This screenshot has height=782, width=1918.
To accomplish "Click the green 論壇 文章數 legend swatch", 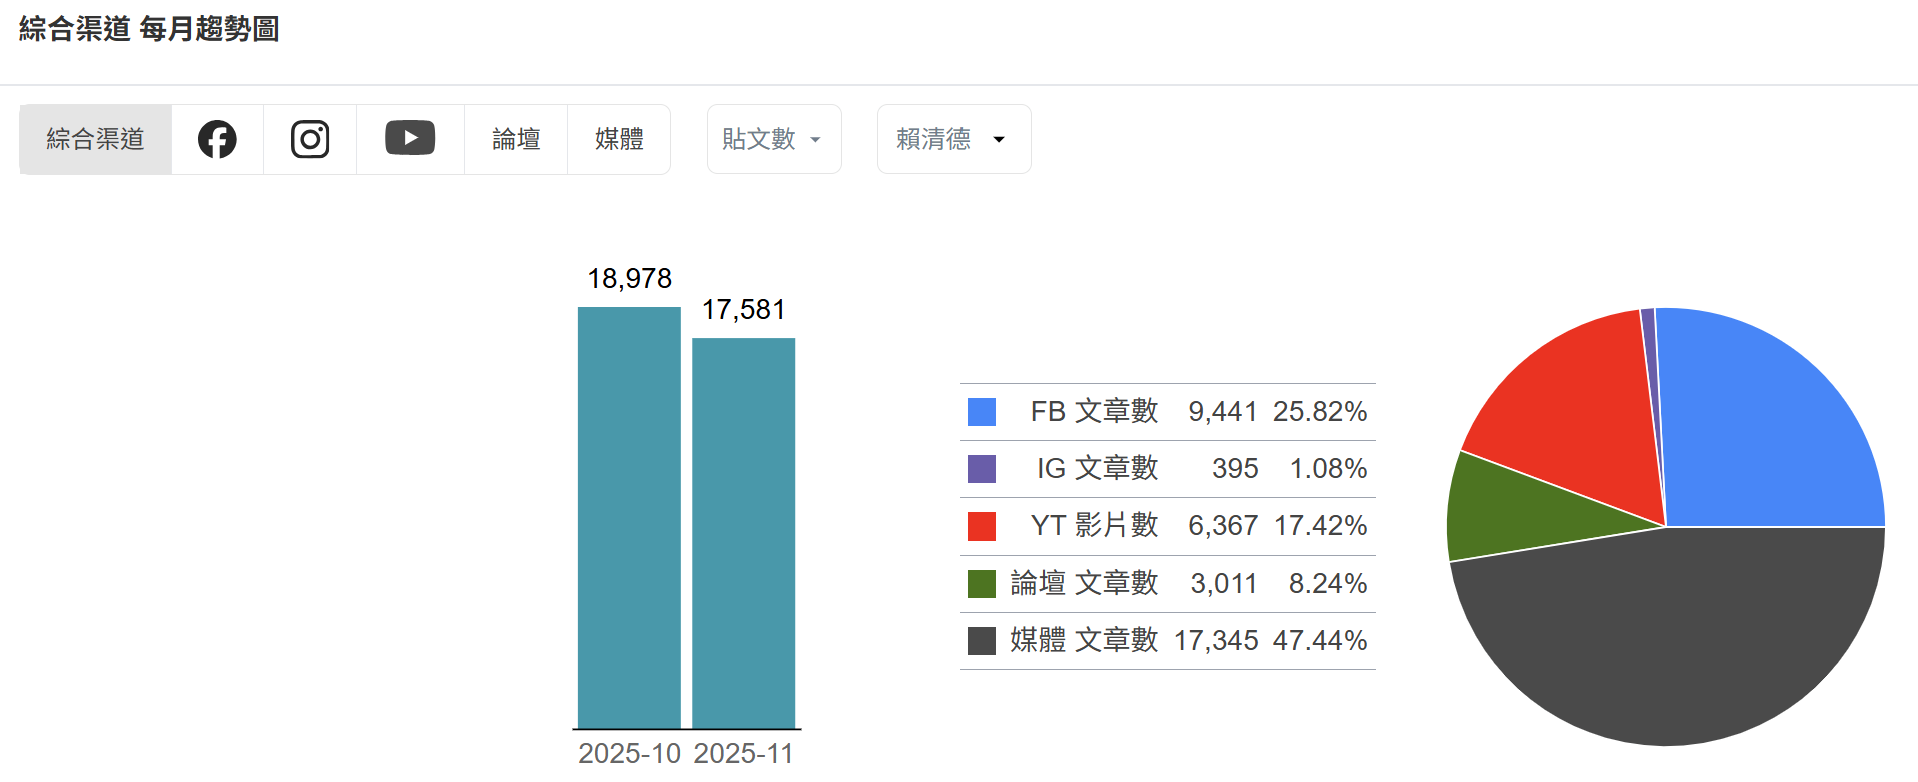I will click(x=981, y=584).
